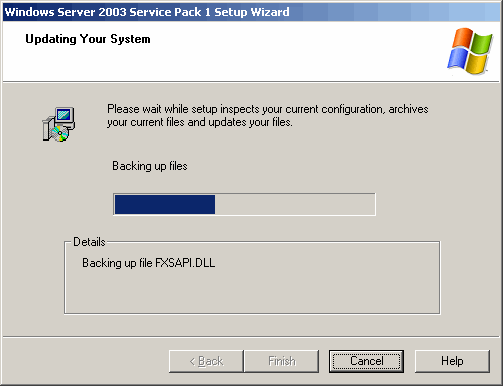This screenshot has height=386, width=503.
Task: Click the line starting Please wait while
Action: tap(268, 109)
